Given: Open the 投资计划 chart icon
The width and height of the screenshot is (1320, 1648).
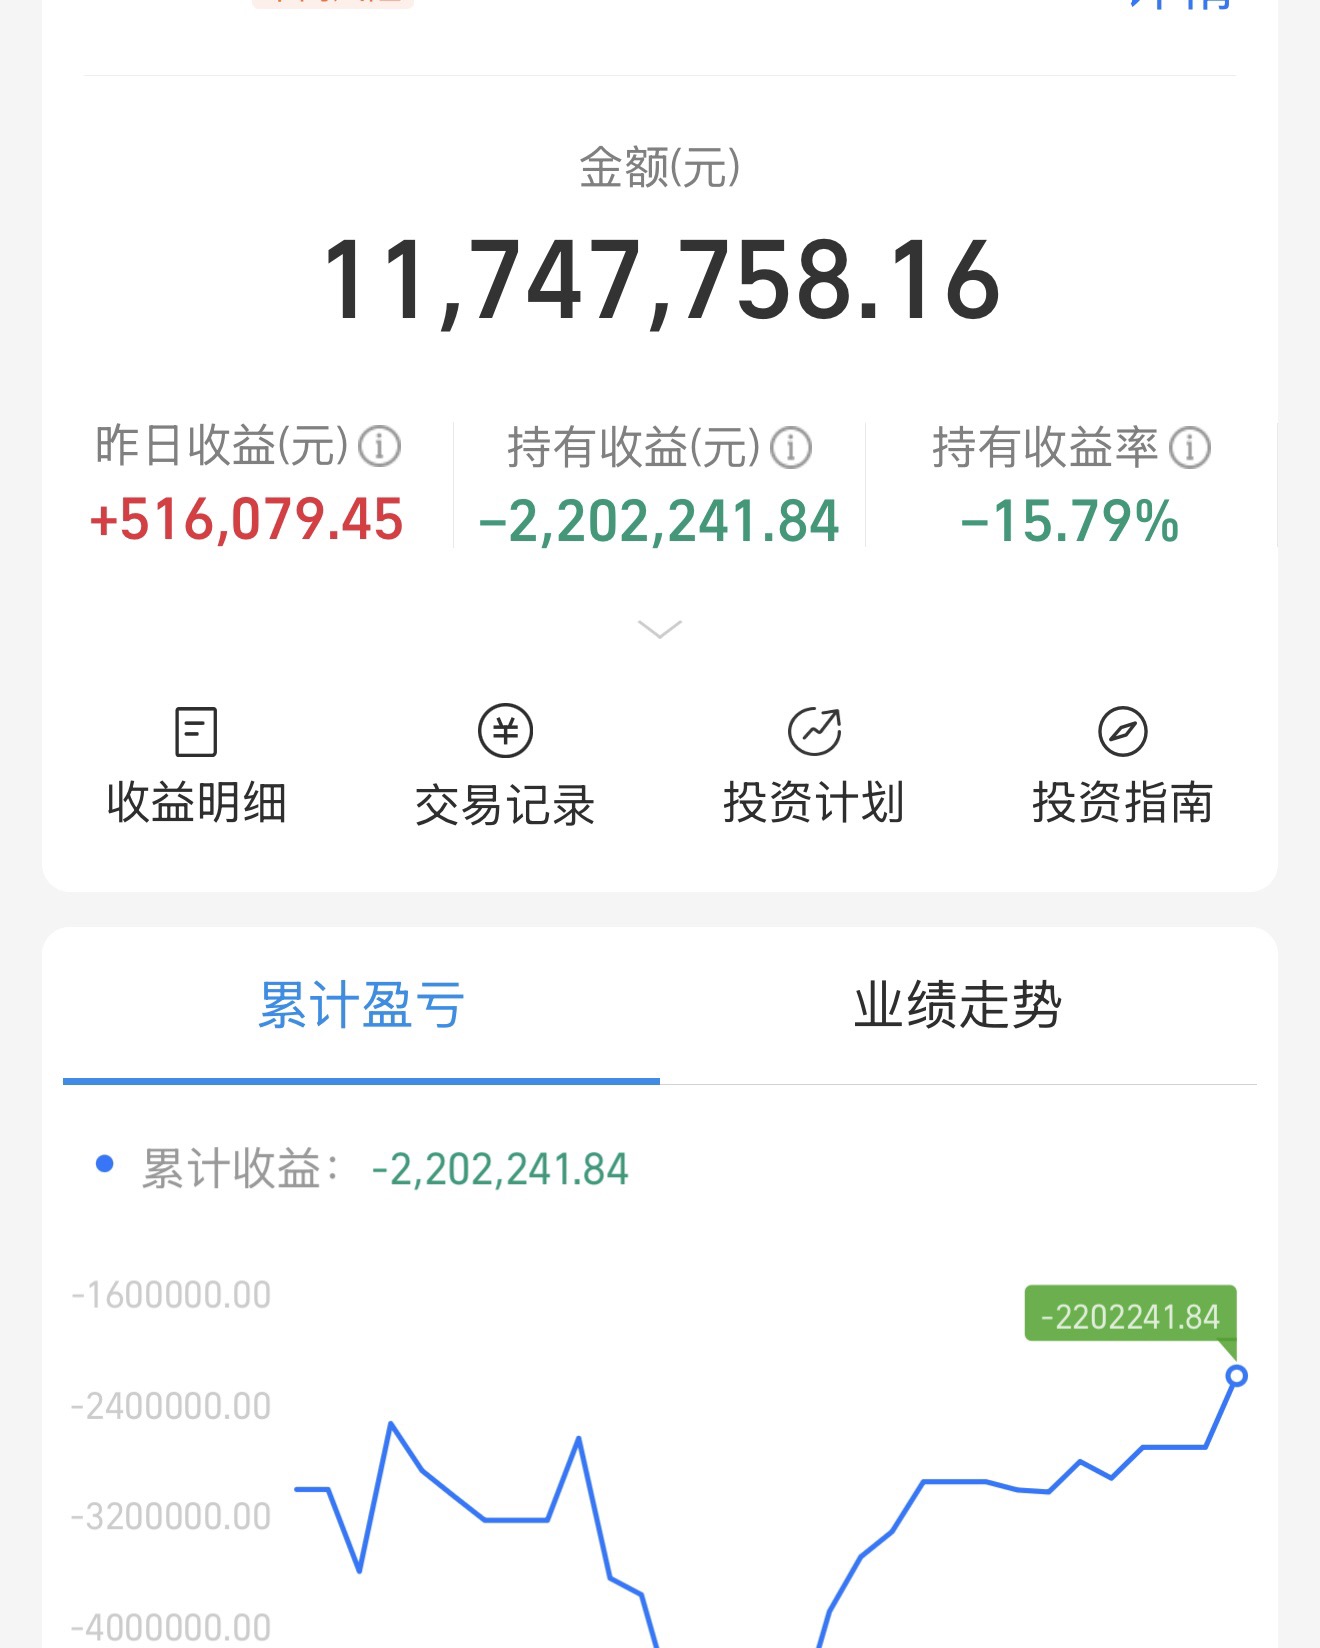Looking at the screenshot, I should (x=814, y=731).
